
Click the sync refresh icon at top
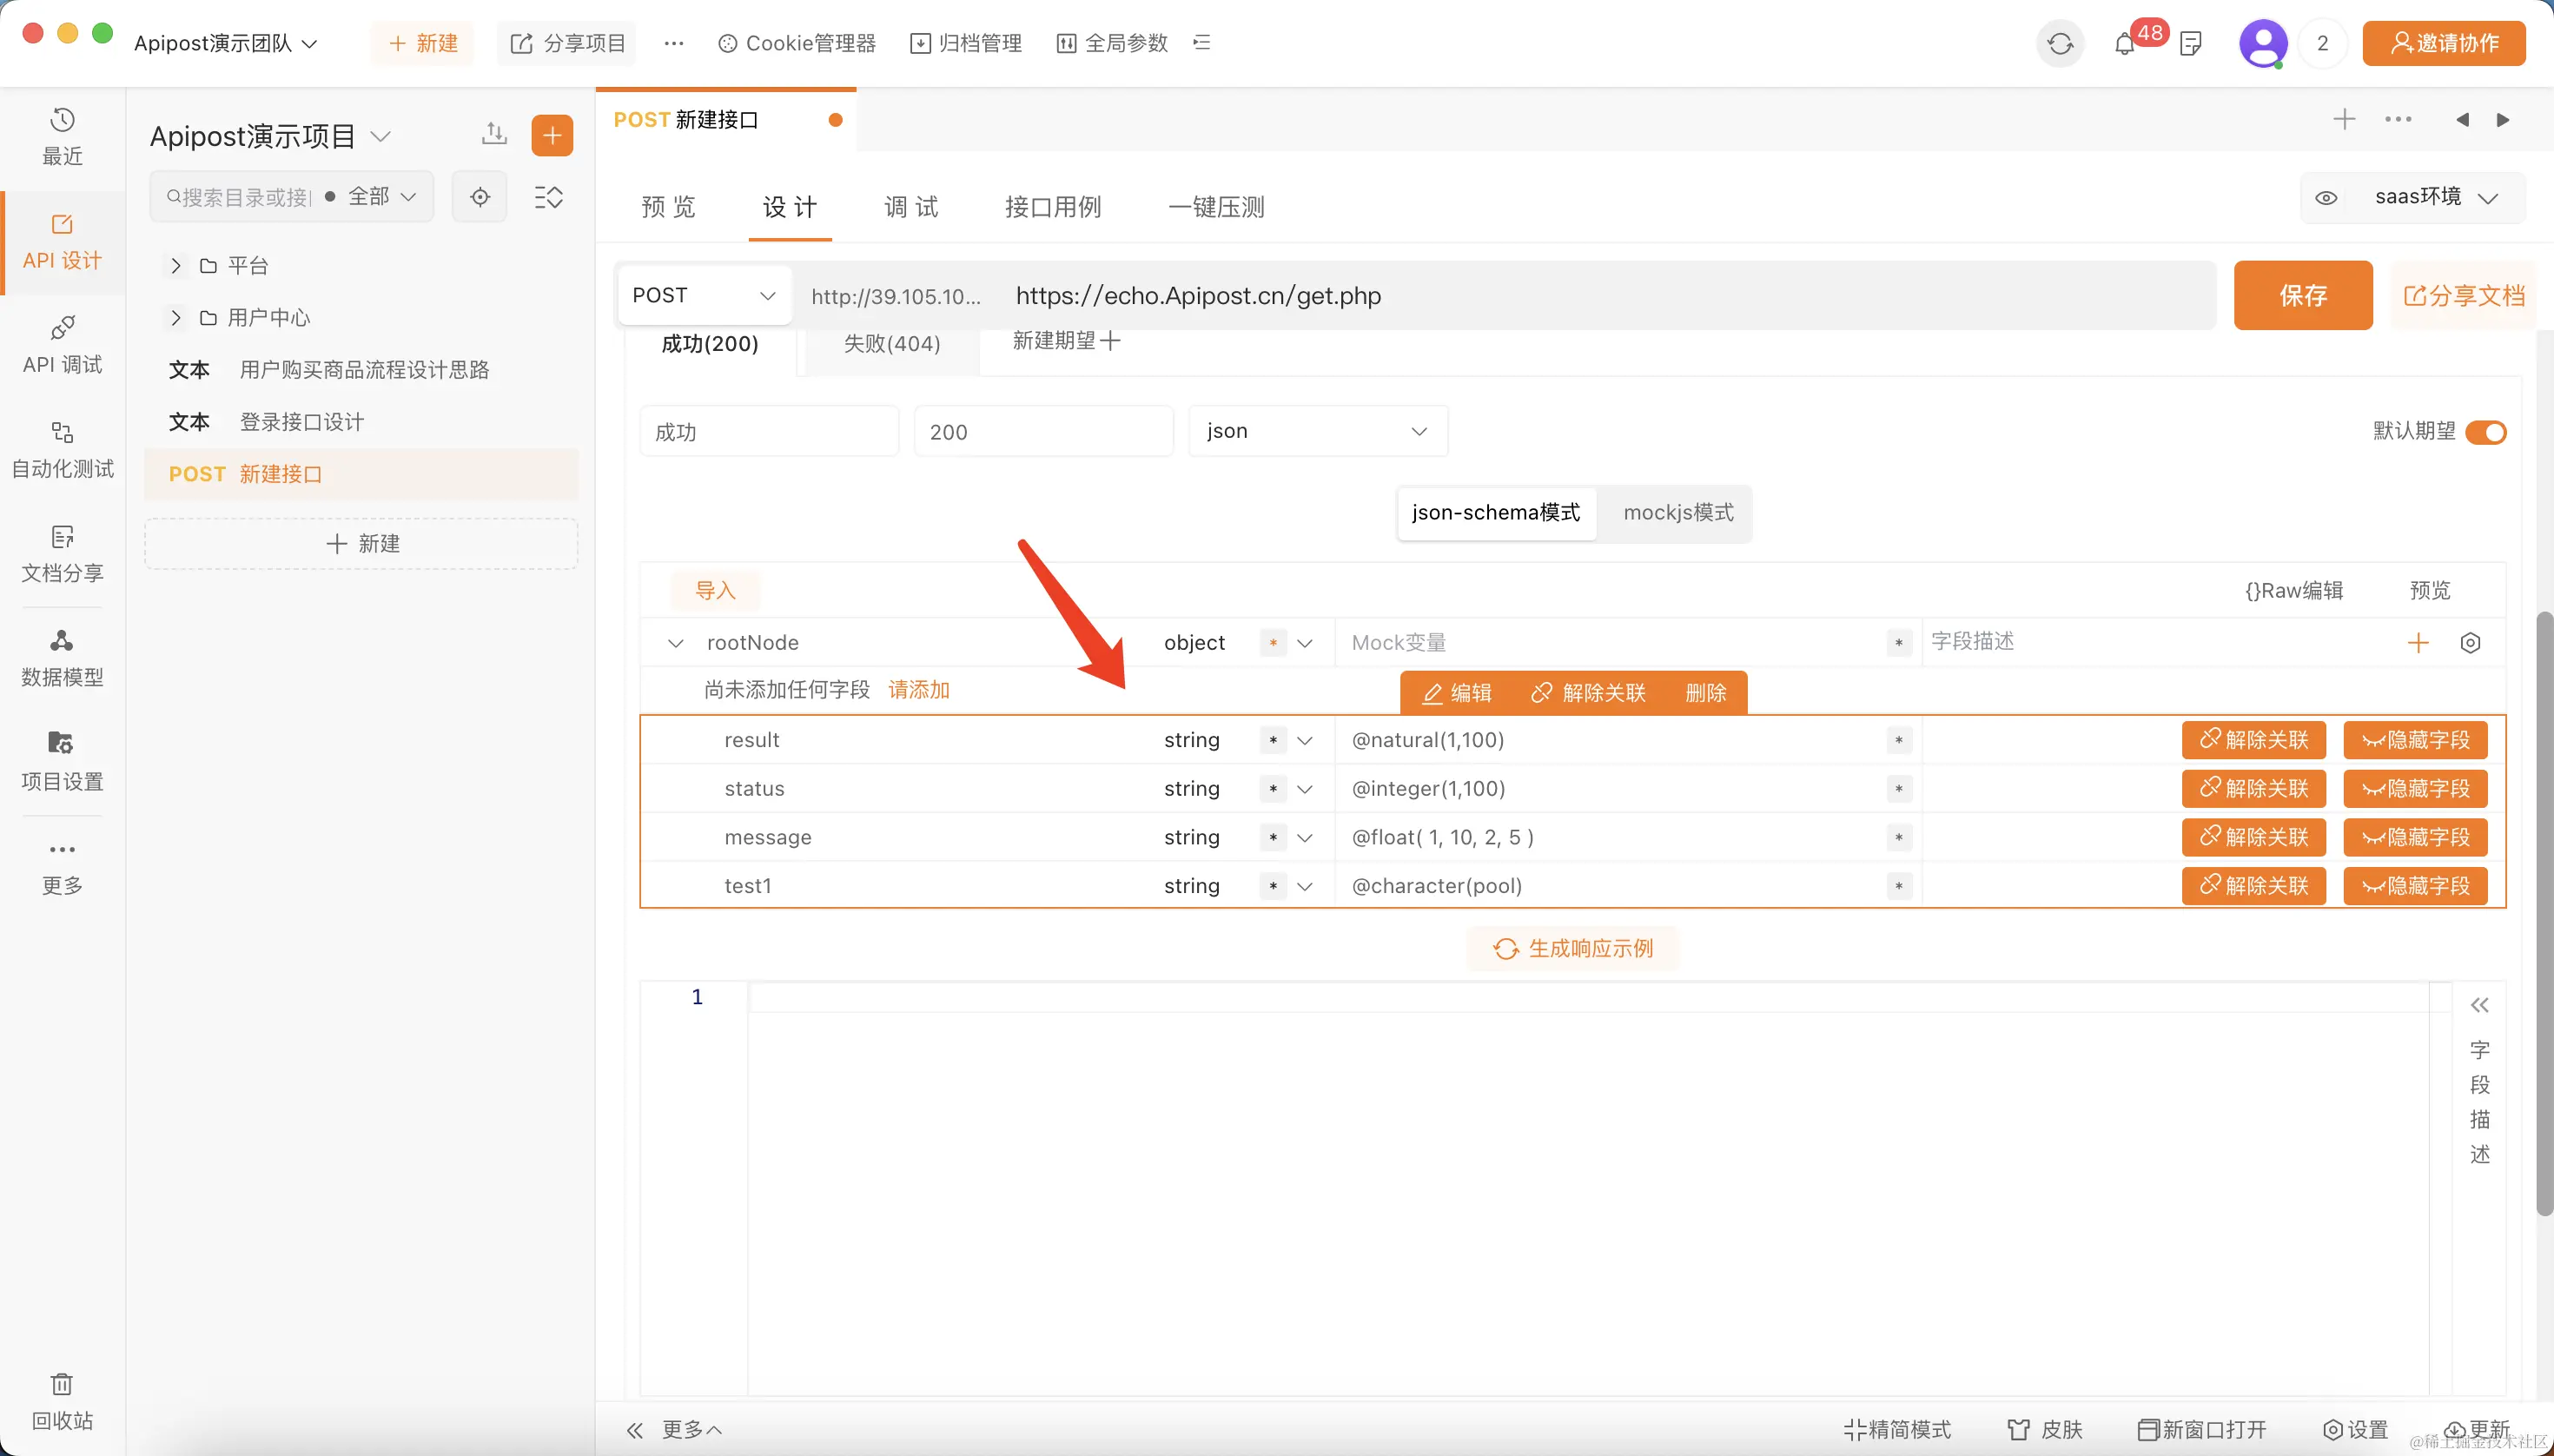(x=2060, y=43)
